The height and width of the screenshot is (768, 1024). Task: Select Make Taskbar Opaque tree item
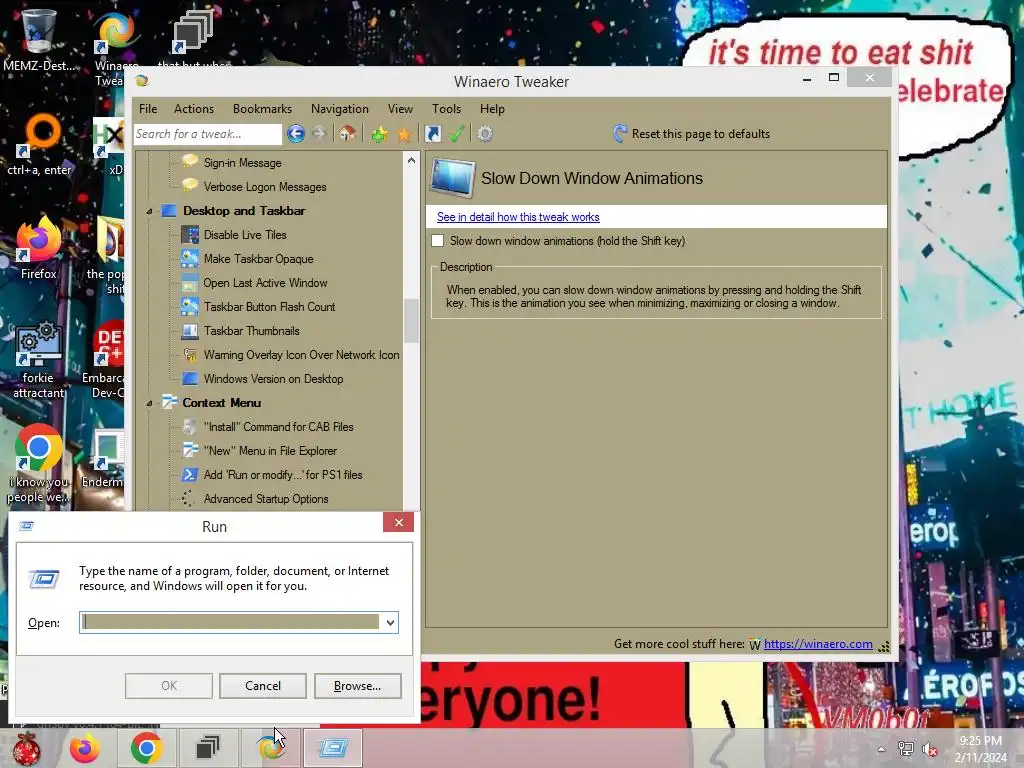pos(259,259)
